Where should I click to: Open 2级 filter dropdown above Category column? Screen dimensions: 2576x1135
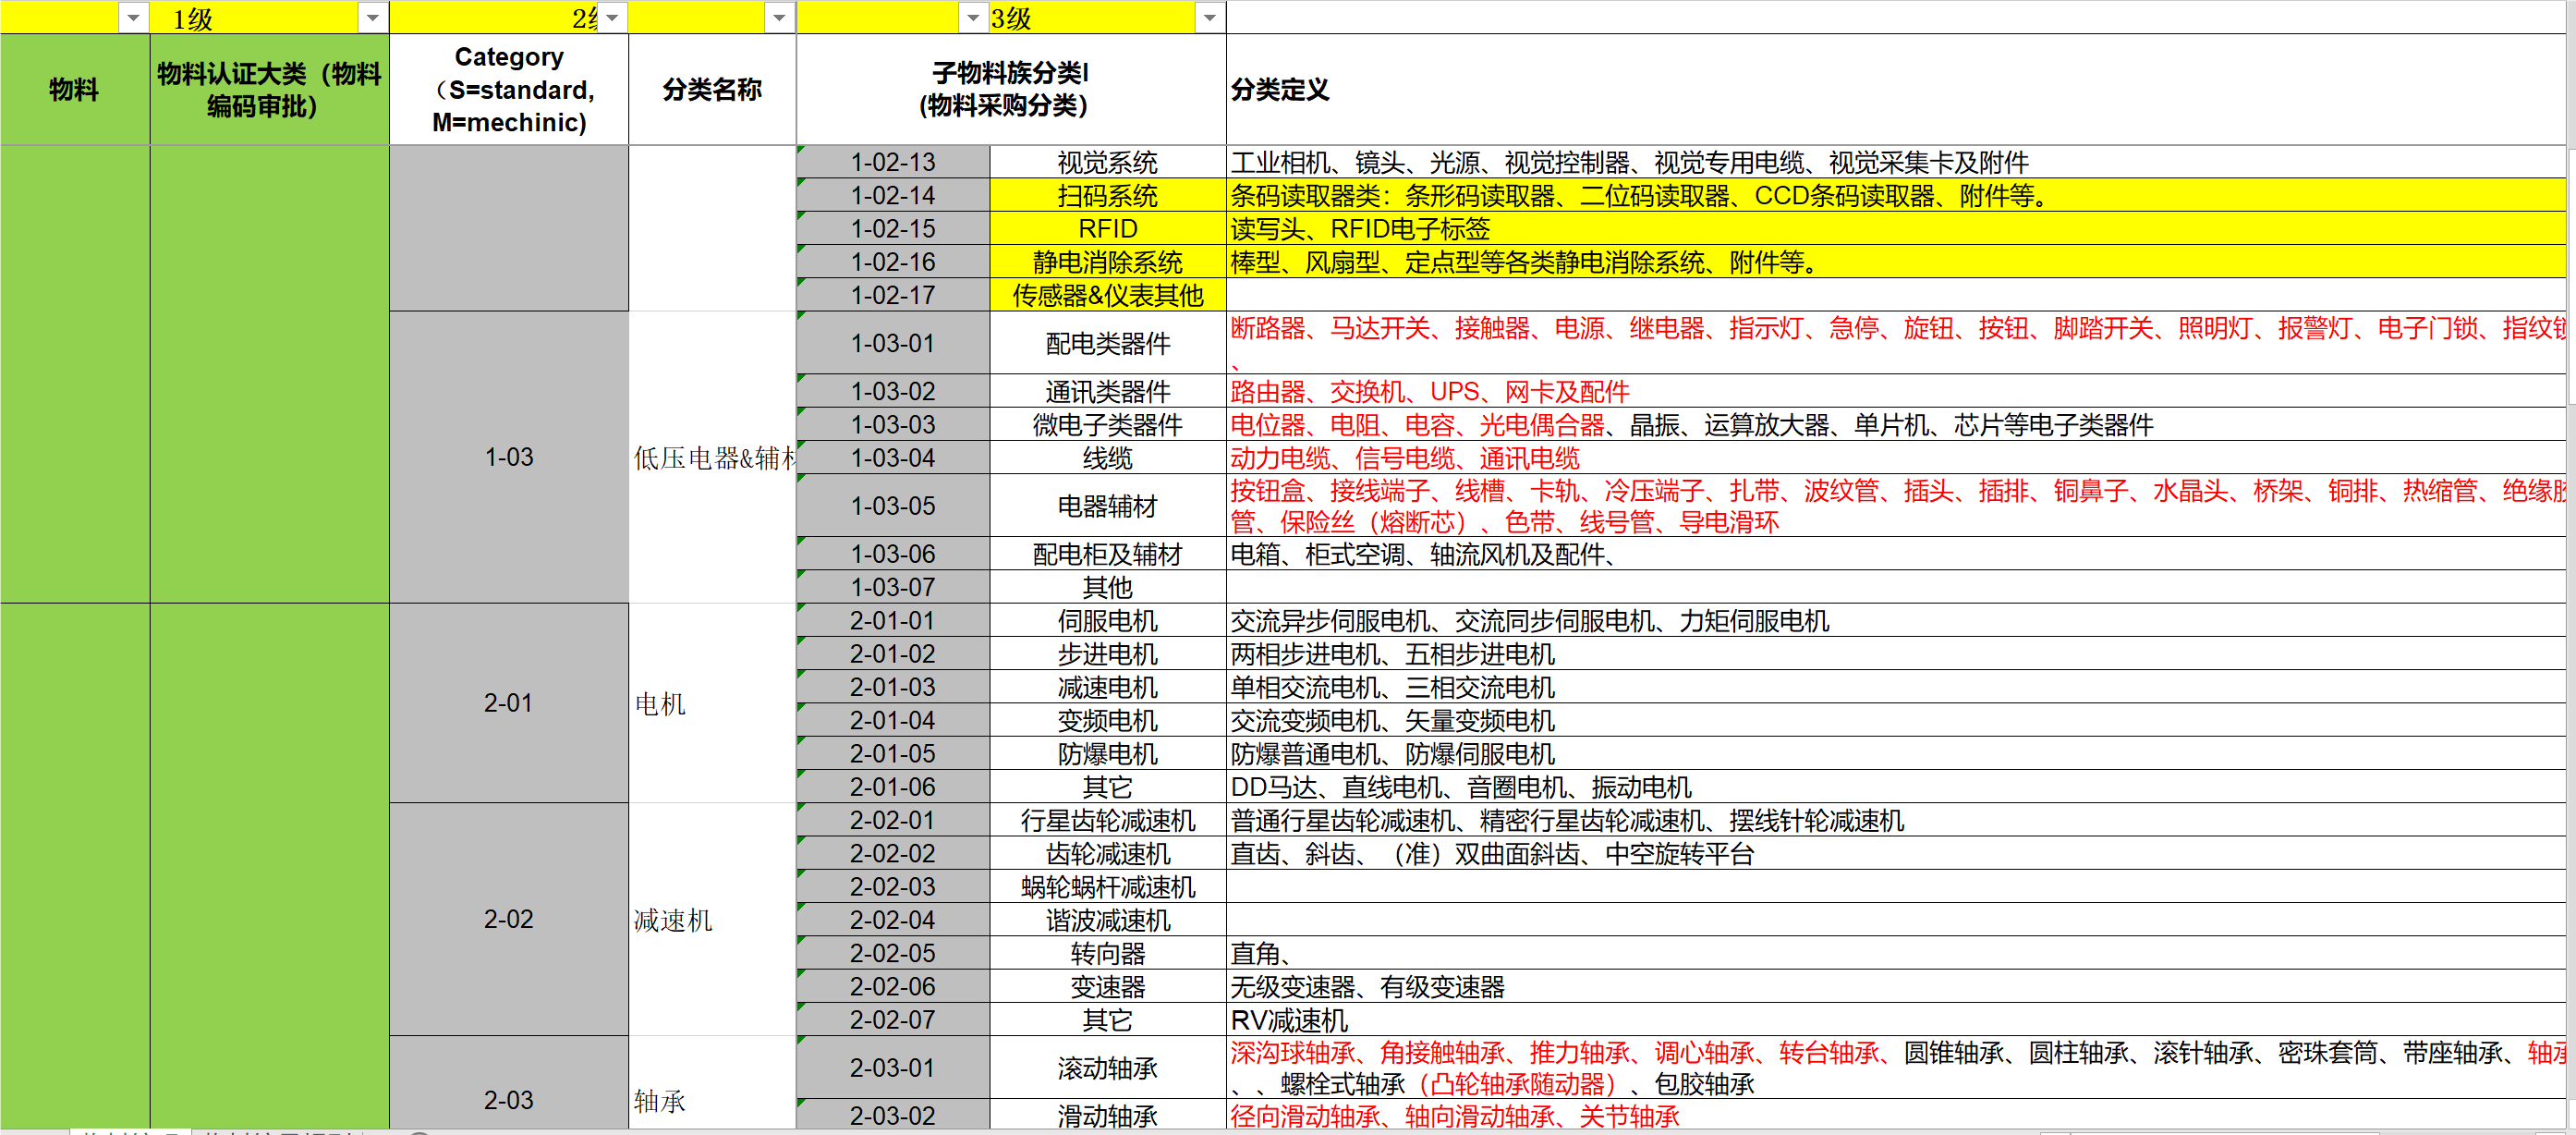tap(612, 18)
